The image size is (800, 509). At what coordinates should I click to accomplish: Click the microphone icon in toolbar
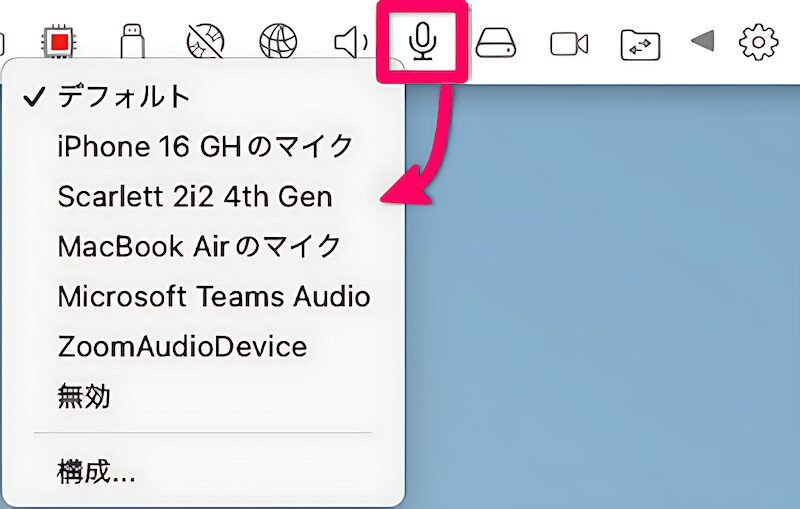[422, 42]
